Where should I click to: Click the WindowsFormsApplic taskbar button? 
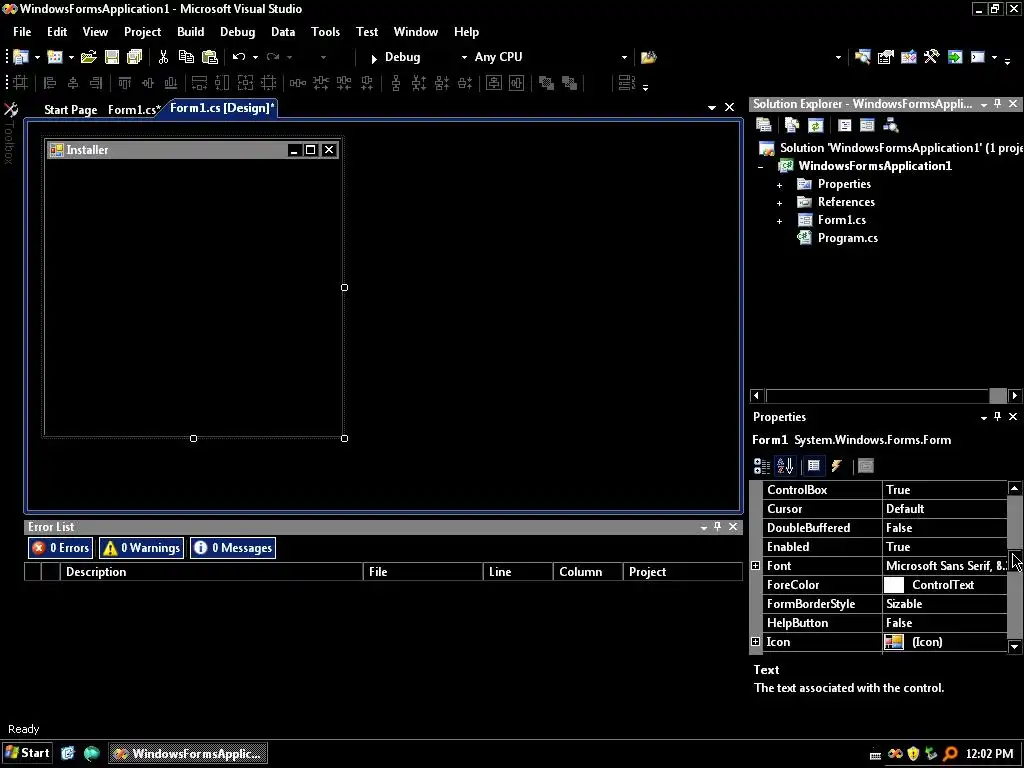click(188, 754)
